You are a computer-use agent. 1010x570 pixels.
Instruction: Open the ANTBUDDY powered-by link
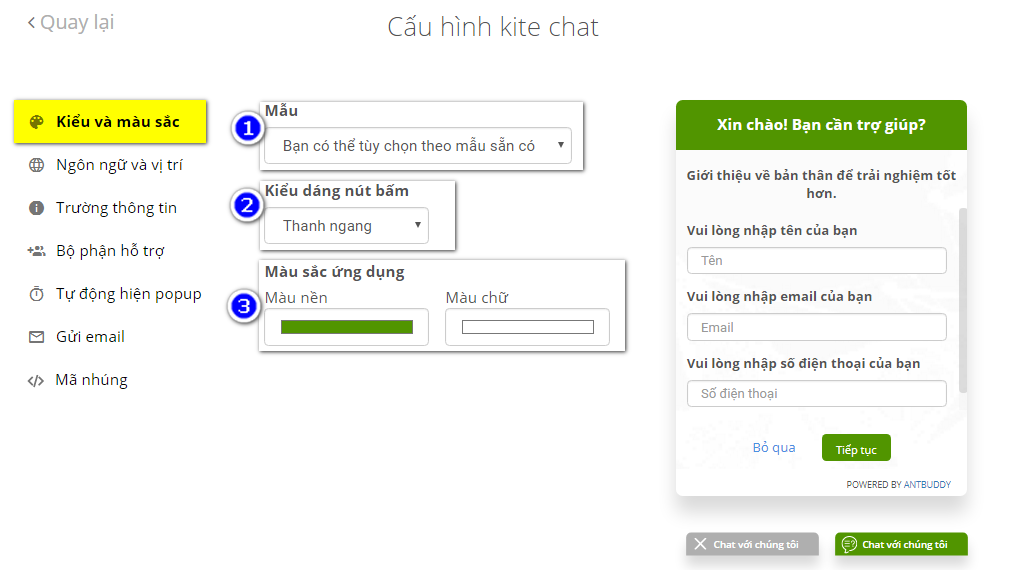tap(927, 484)
